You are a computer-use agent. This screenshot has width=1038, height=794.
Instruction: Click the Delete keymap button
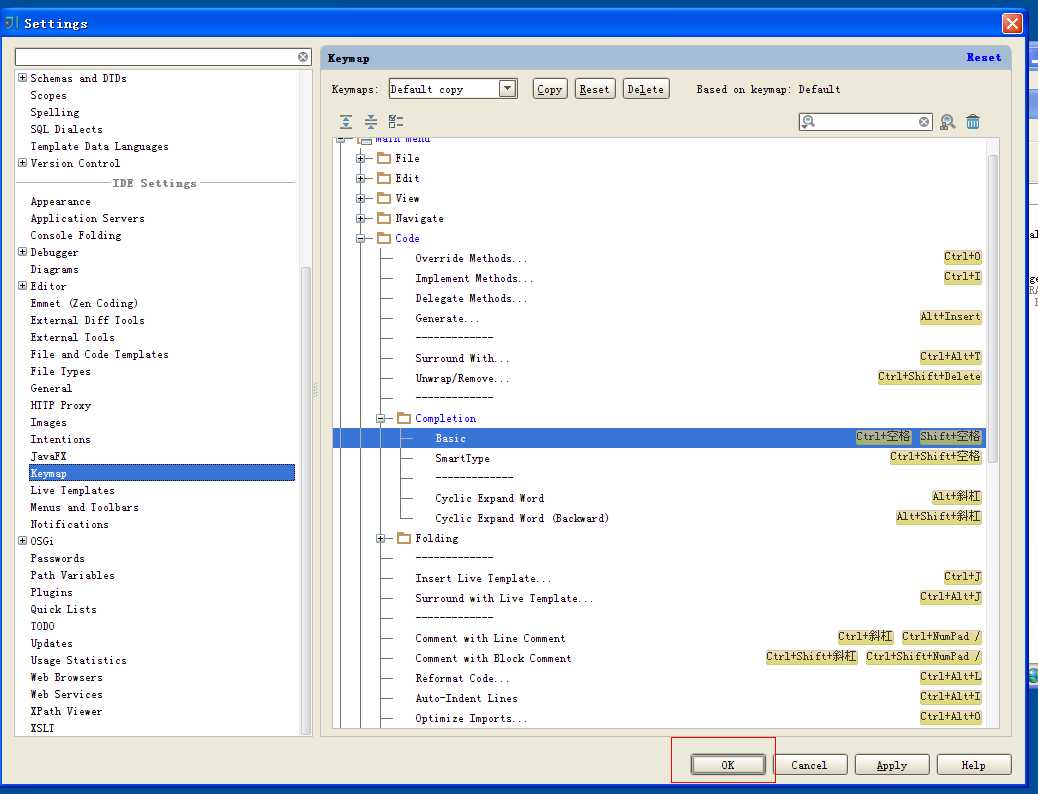645,89
